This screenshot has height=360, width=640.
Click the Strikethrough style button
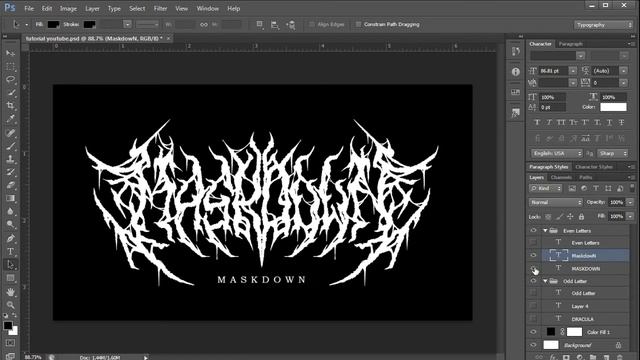click(x=621, y=122)
